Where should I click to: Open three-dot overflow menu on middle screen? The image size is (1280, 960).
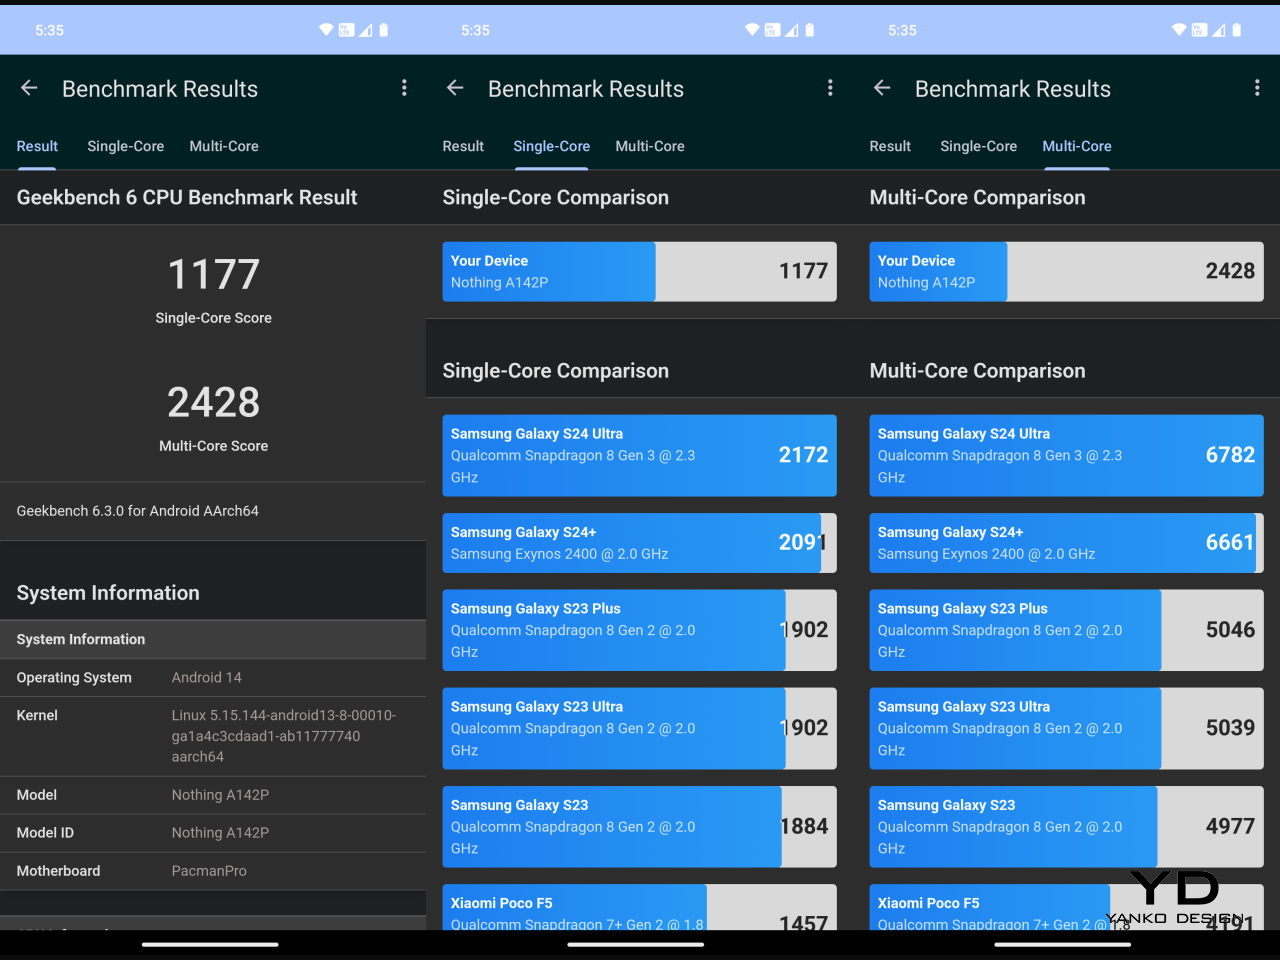coord(830,88)
